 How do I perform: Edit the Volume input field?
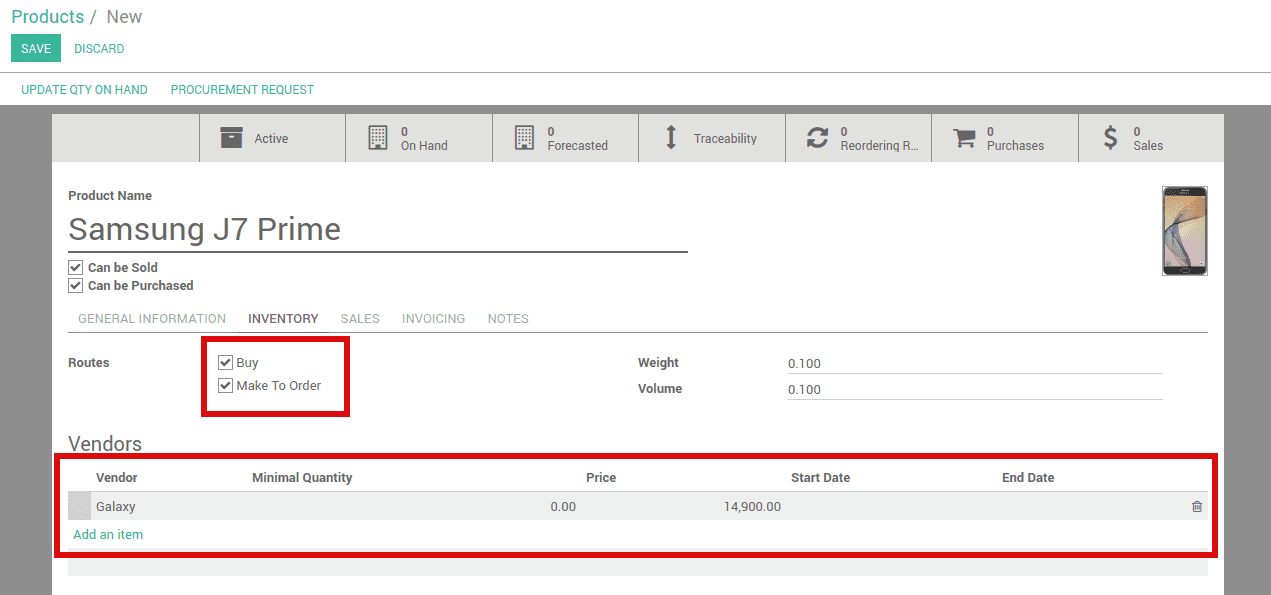coord(975,390)
